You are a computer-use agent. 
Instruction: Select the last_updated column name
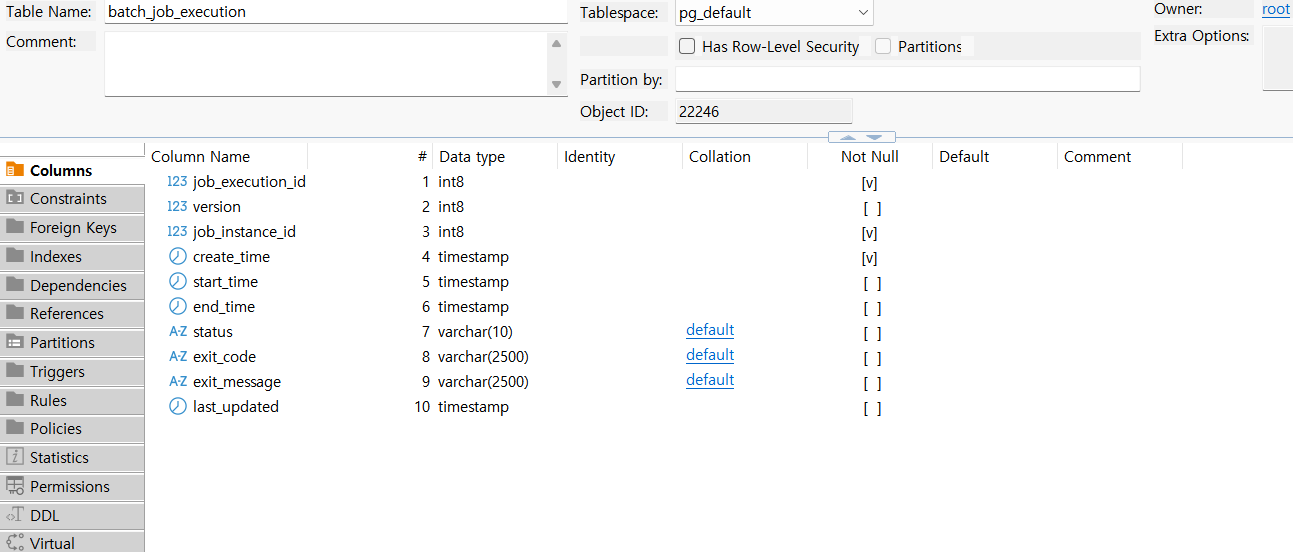coord(236,407)
